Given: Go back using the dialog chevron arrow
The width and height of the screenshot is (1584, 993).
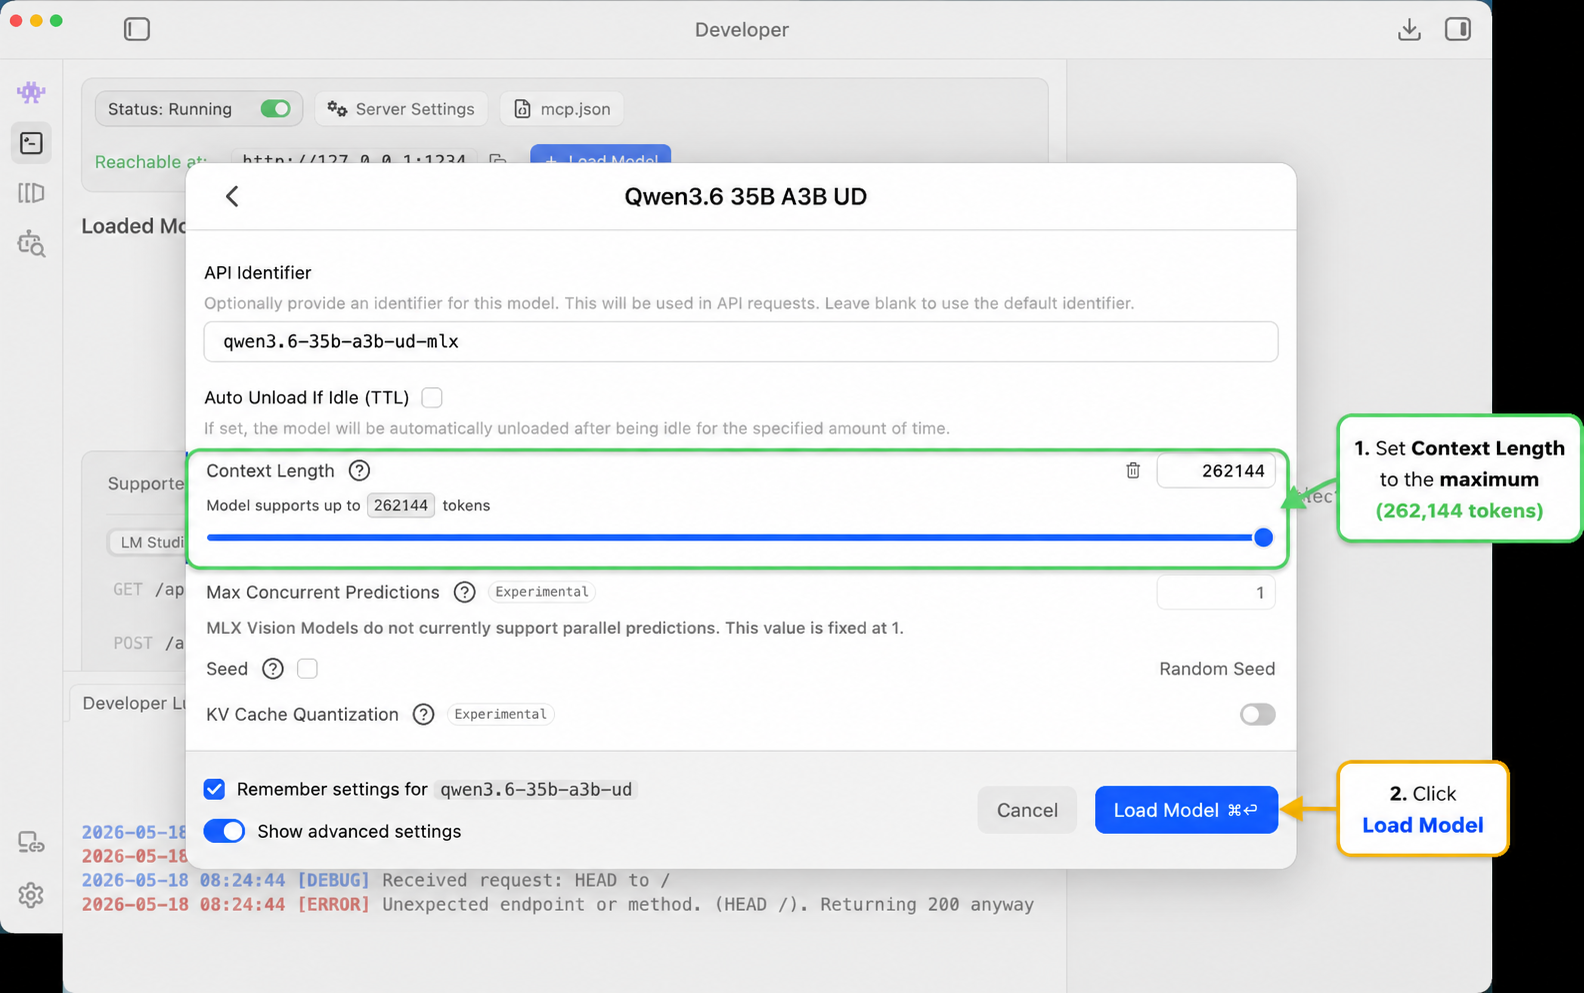Looking at the screenshot, I should click(x=232, y=196).
